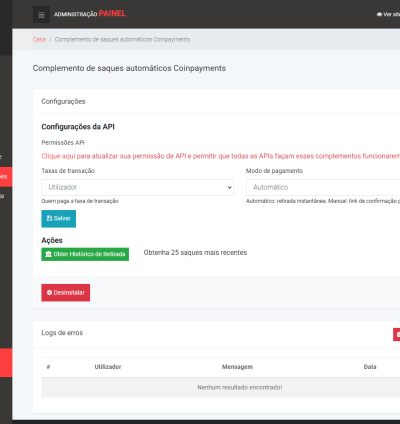Click the Utilizador column header in logs table

[x=108, y=367]
